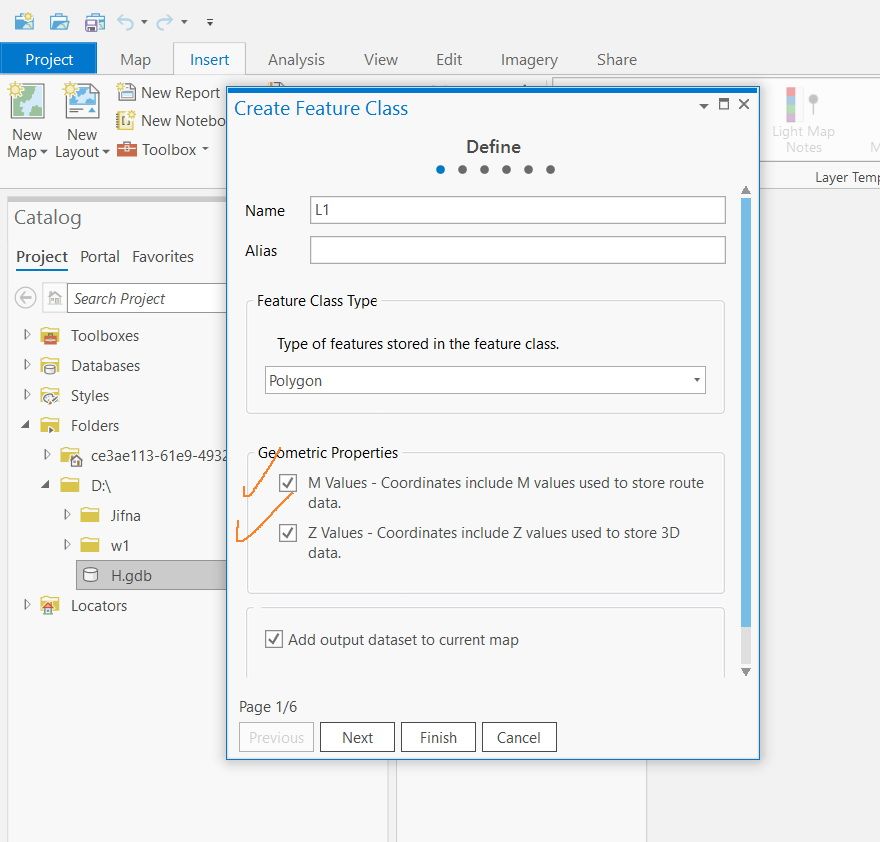The height and width of the screenshot is (842, 880).
Task: Switch to the Map ribbon tab
Action: 135,60
